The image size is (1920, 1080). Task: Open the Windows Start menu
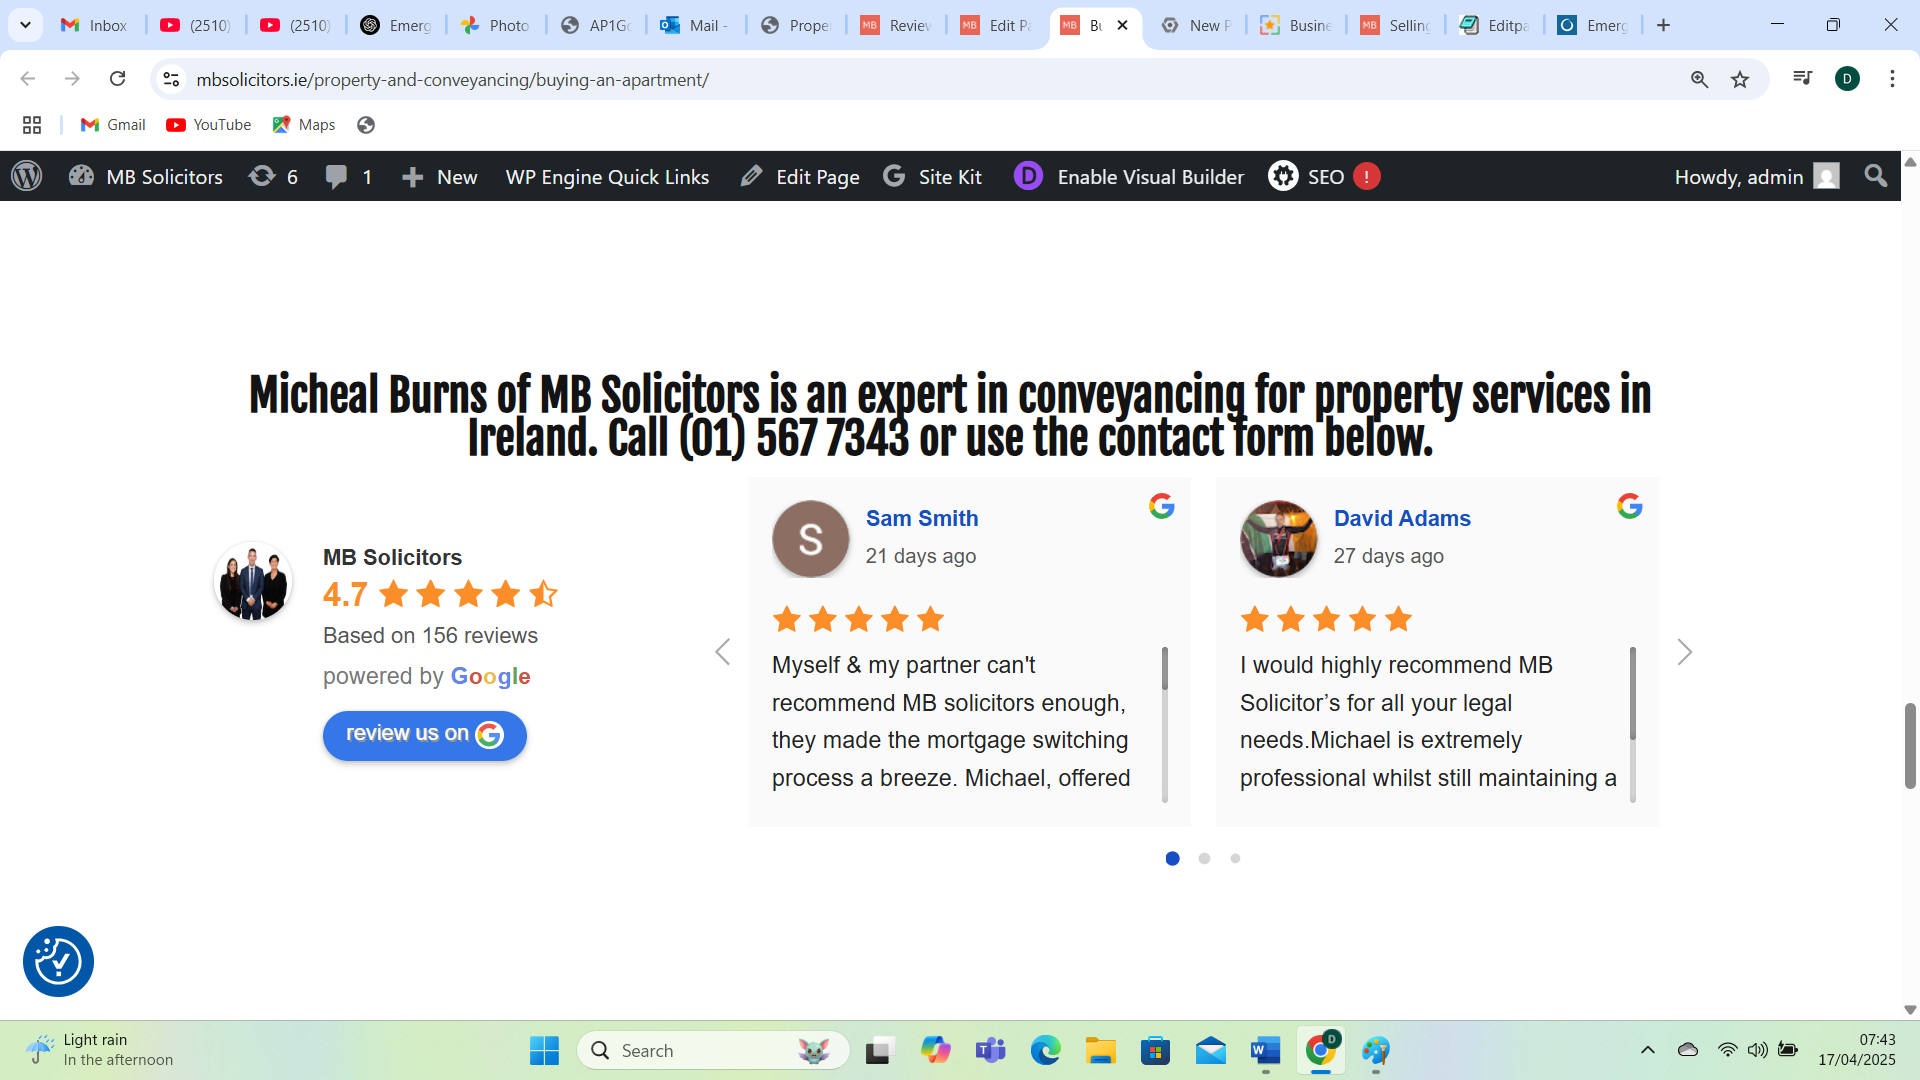pyautogui.click(x=544, y=1050)
